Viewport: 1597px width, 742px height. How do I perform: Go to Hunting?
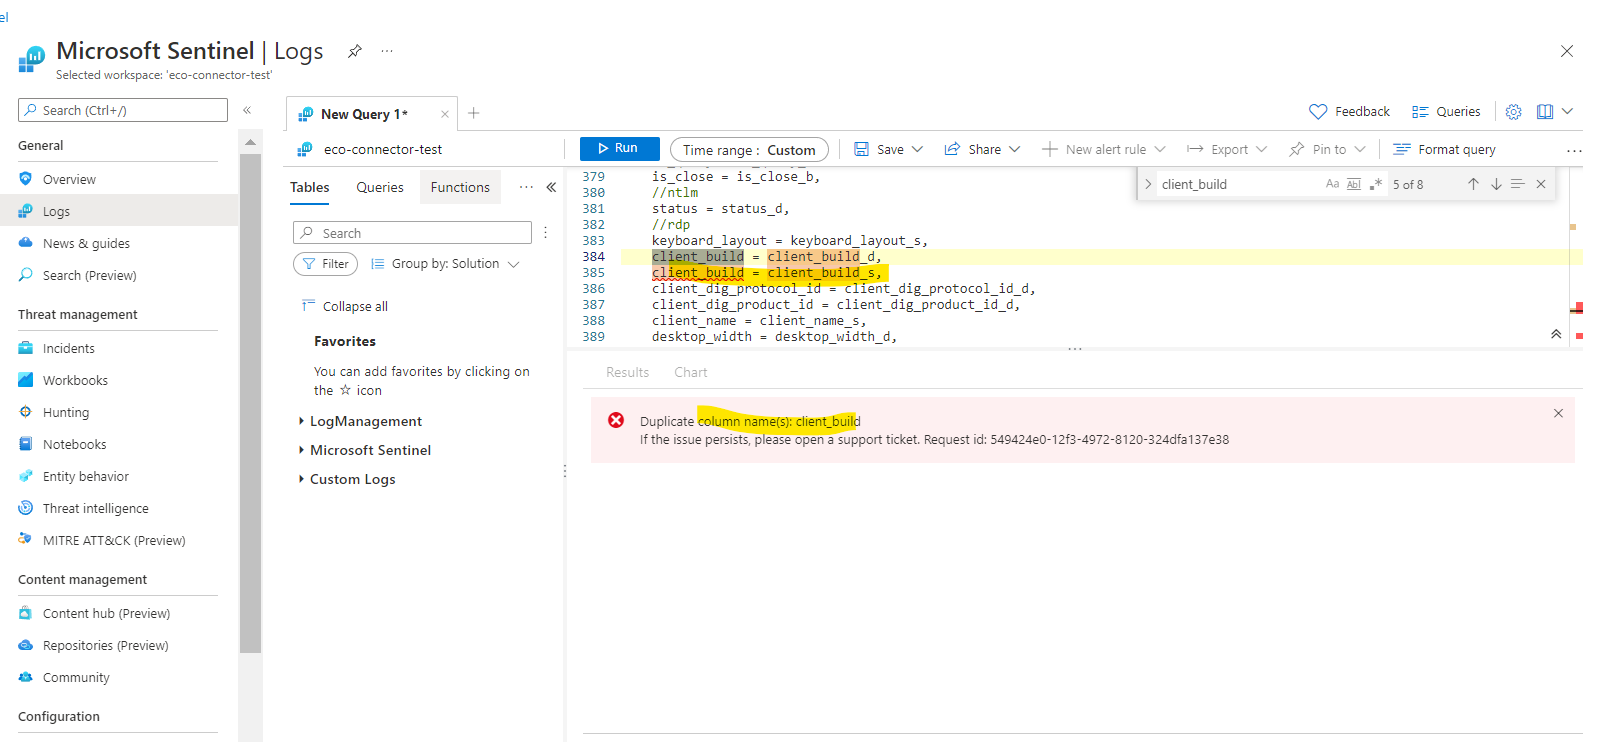pyautogui.click(x=65, y=412)
